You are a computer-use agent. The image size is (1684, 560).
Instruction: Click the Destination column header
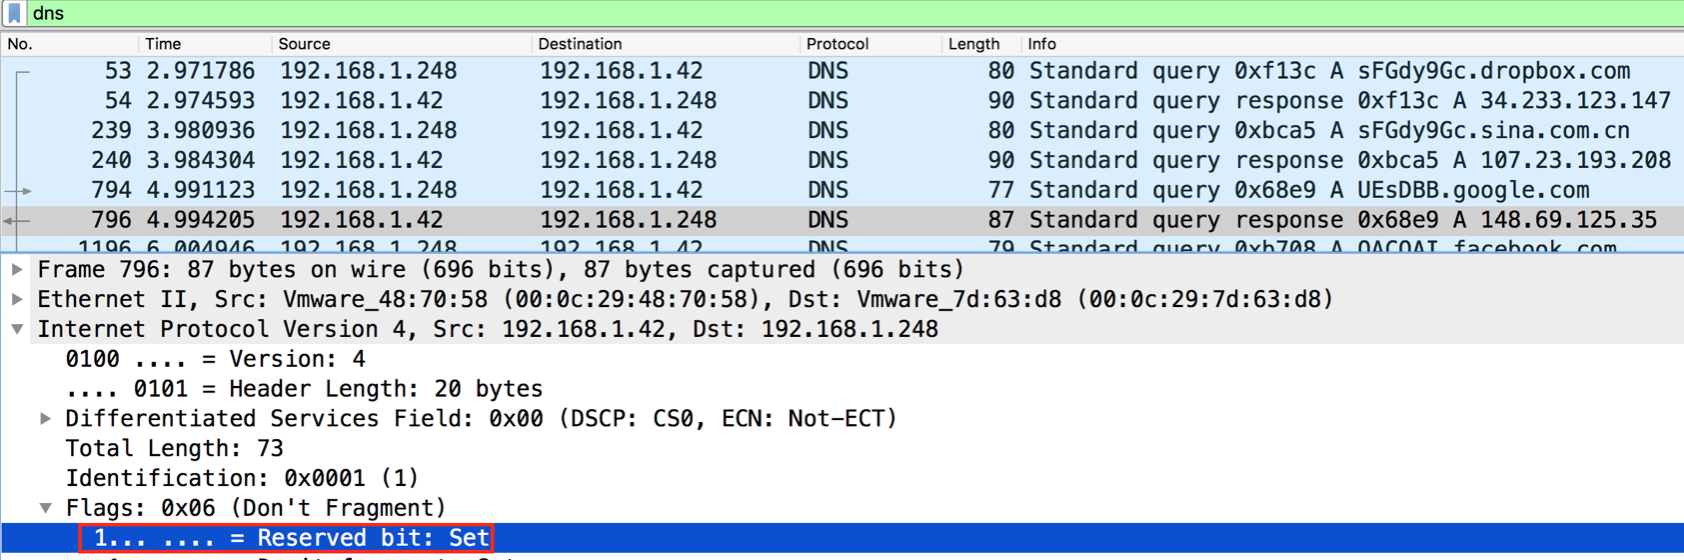coord(580,44)
